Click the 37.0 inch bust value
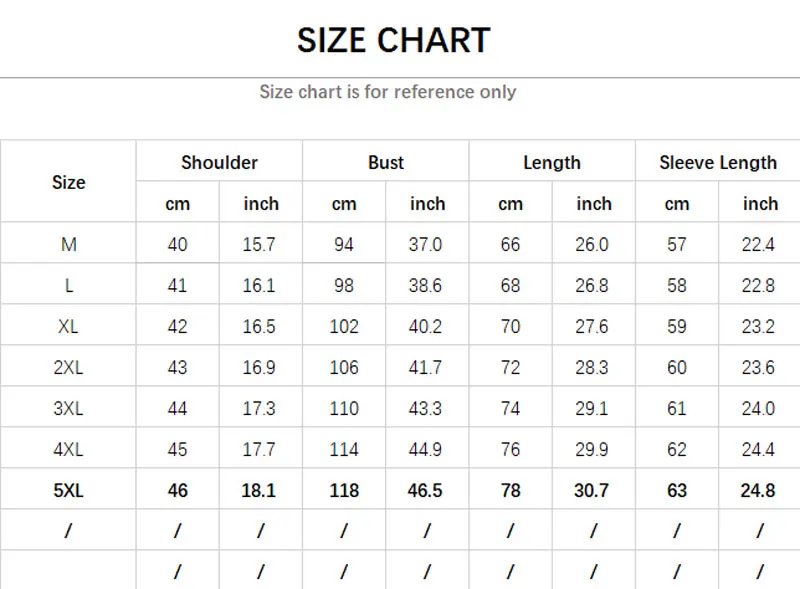This screenshot has height=589, width=800. (x=427, y=245)
